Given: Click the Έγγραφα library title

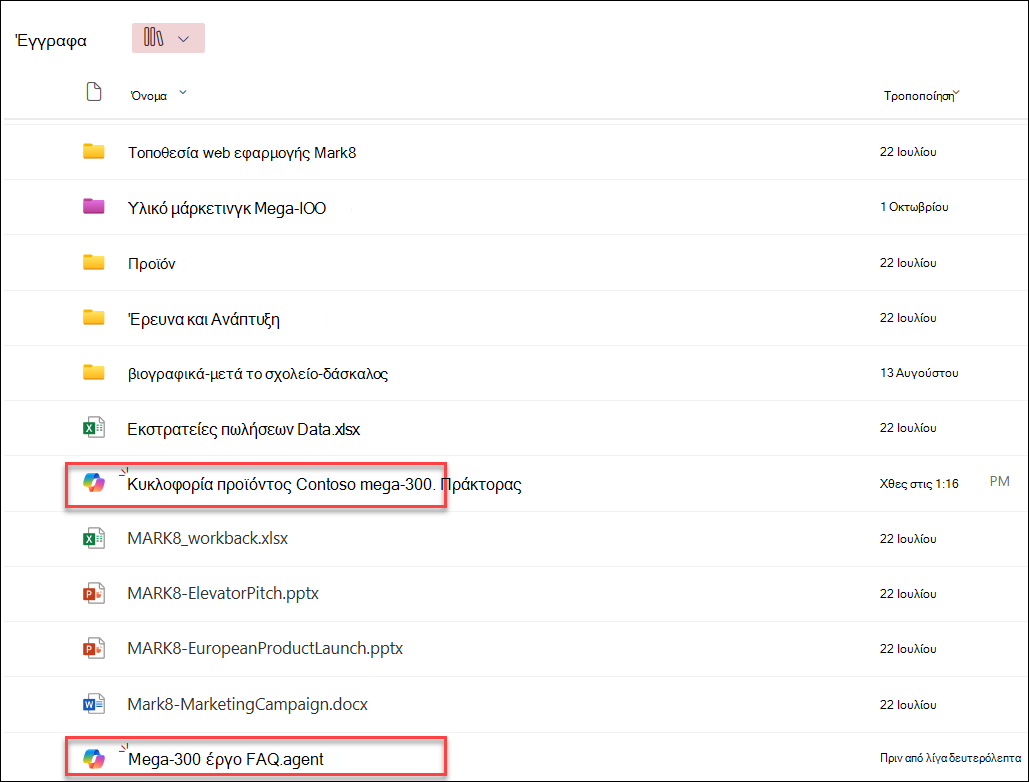Looking at the screenshot, I should 51,41.
